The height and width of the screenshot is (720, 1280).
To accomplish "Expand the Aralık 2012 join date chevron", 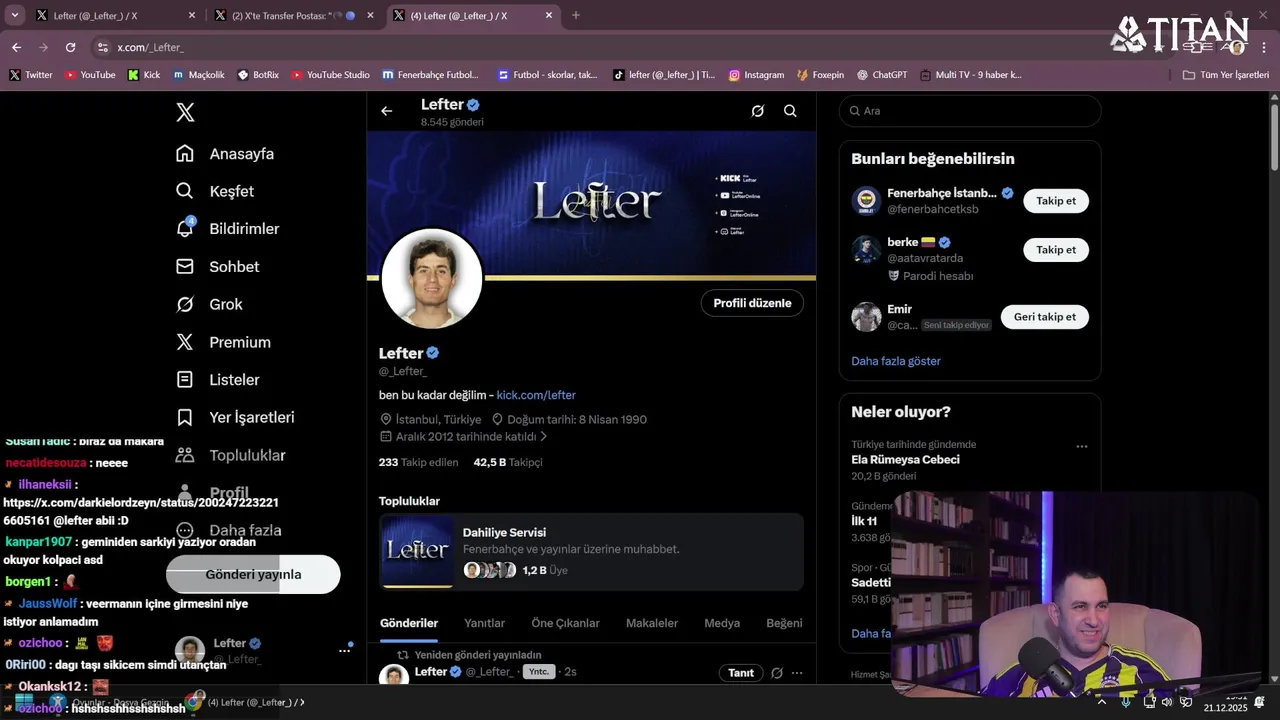I will click(x=544, y=437).
